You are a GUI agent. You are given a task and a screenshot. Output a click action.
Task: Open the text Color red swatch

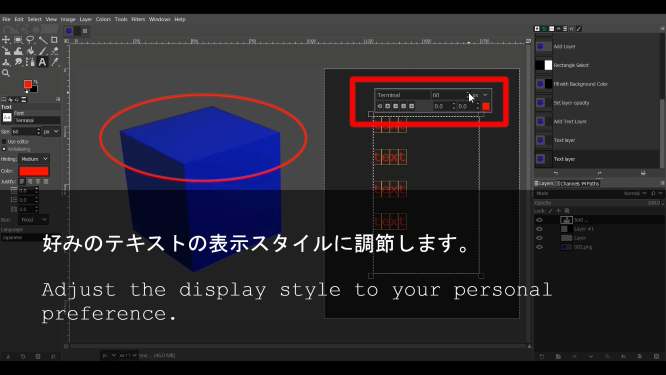pos(34,171)
